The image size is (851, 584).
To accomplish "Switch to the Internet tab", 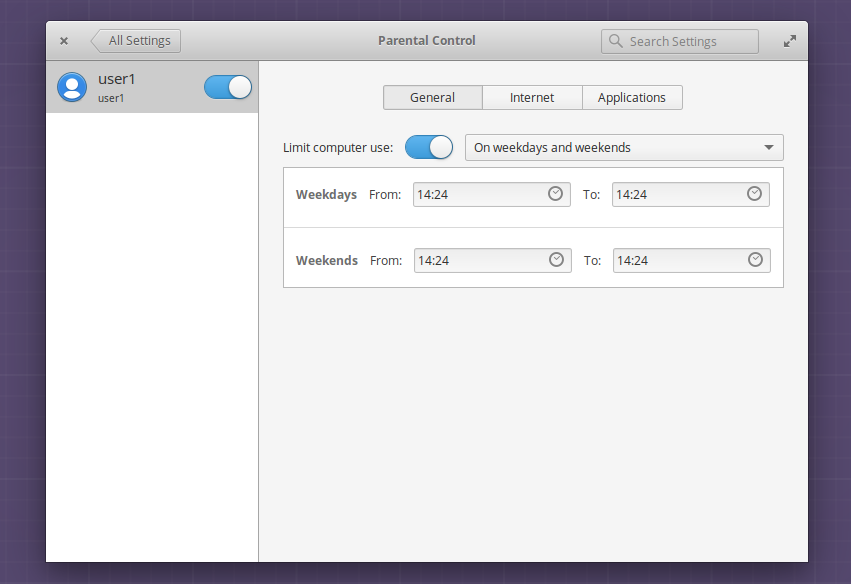I will coord(532,98).
